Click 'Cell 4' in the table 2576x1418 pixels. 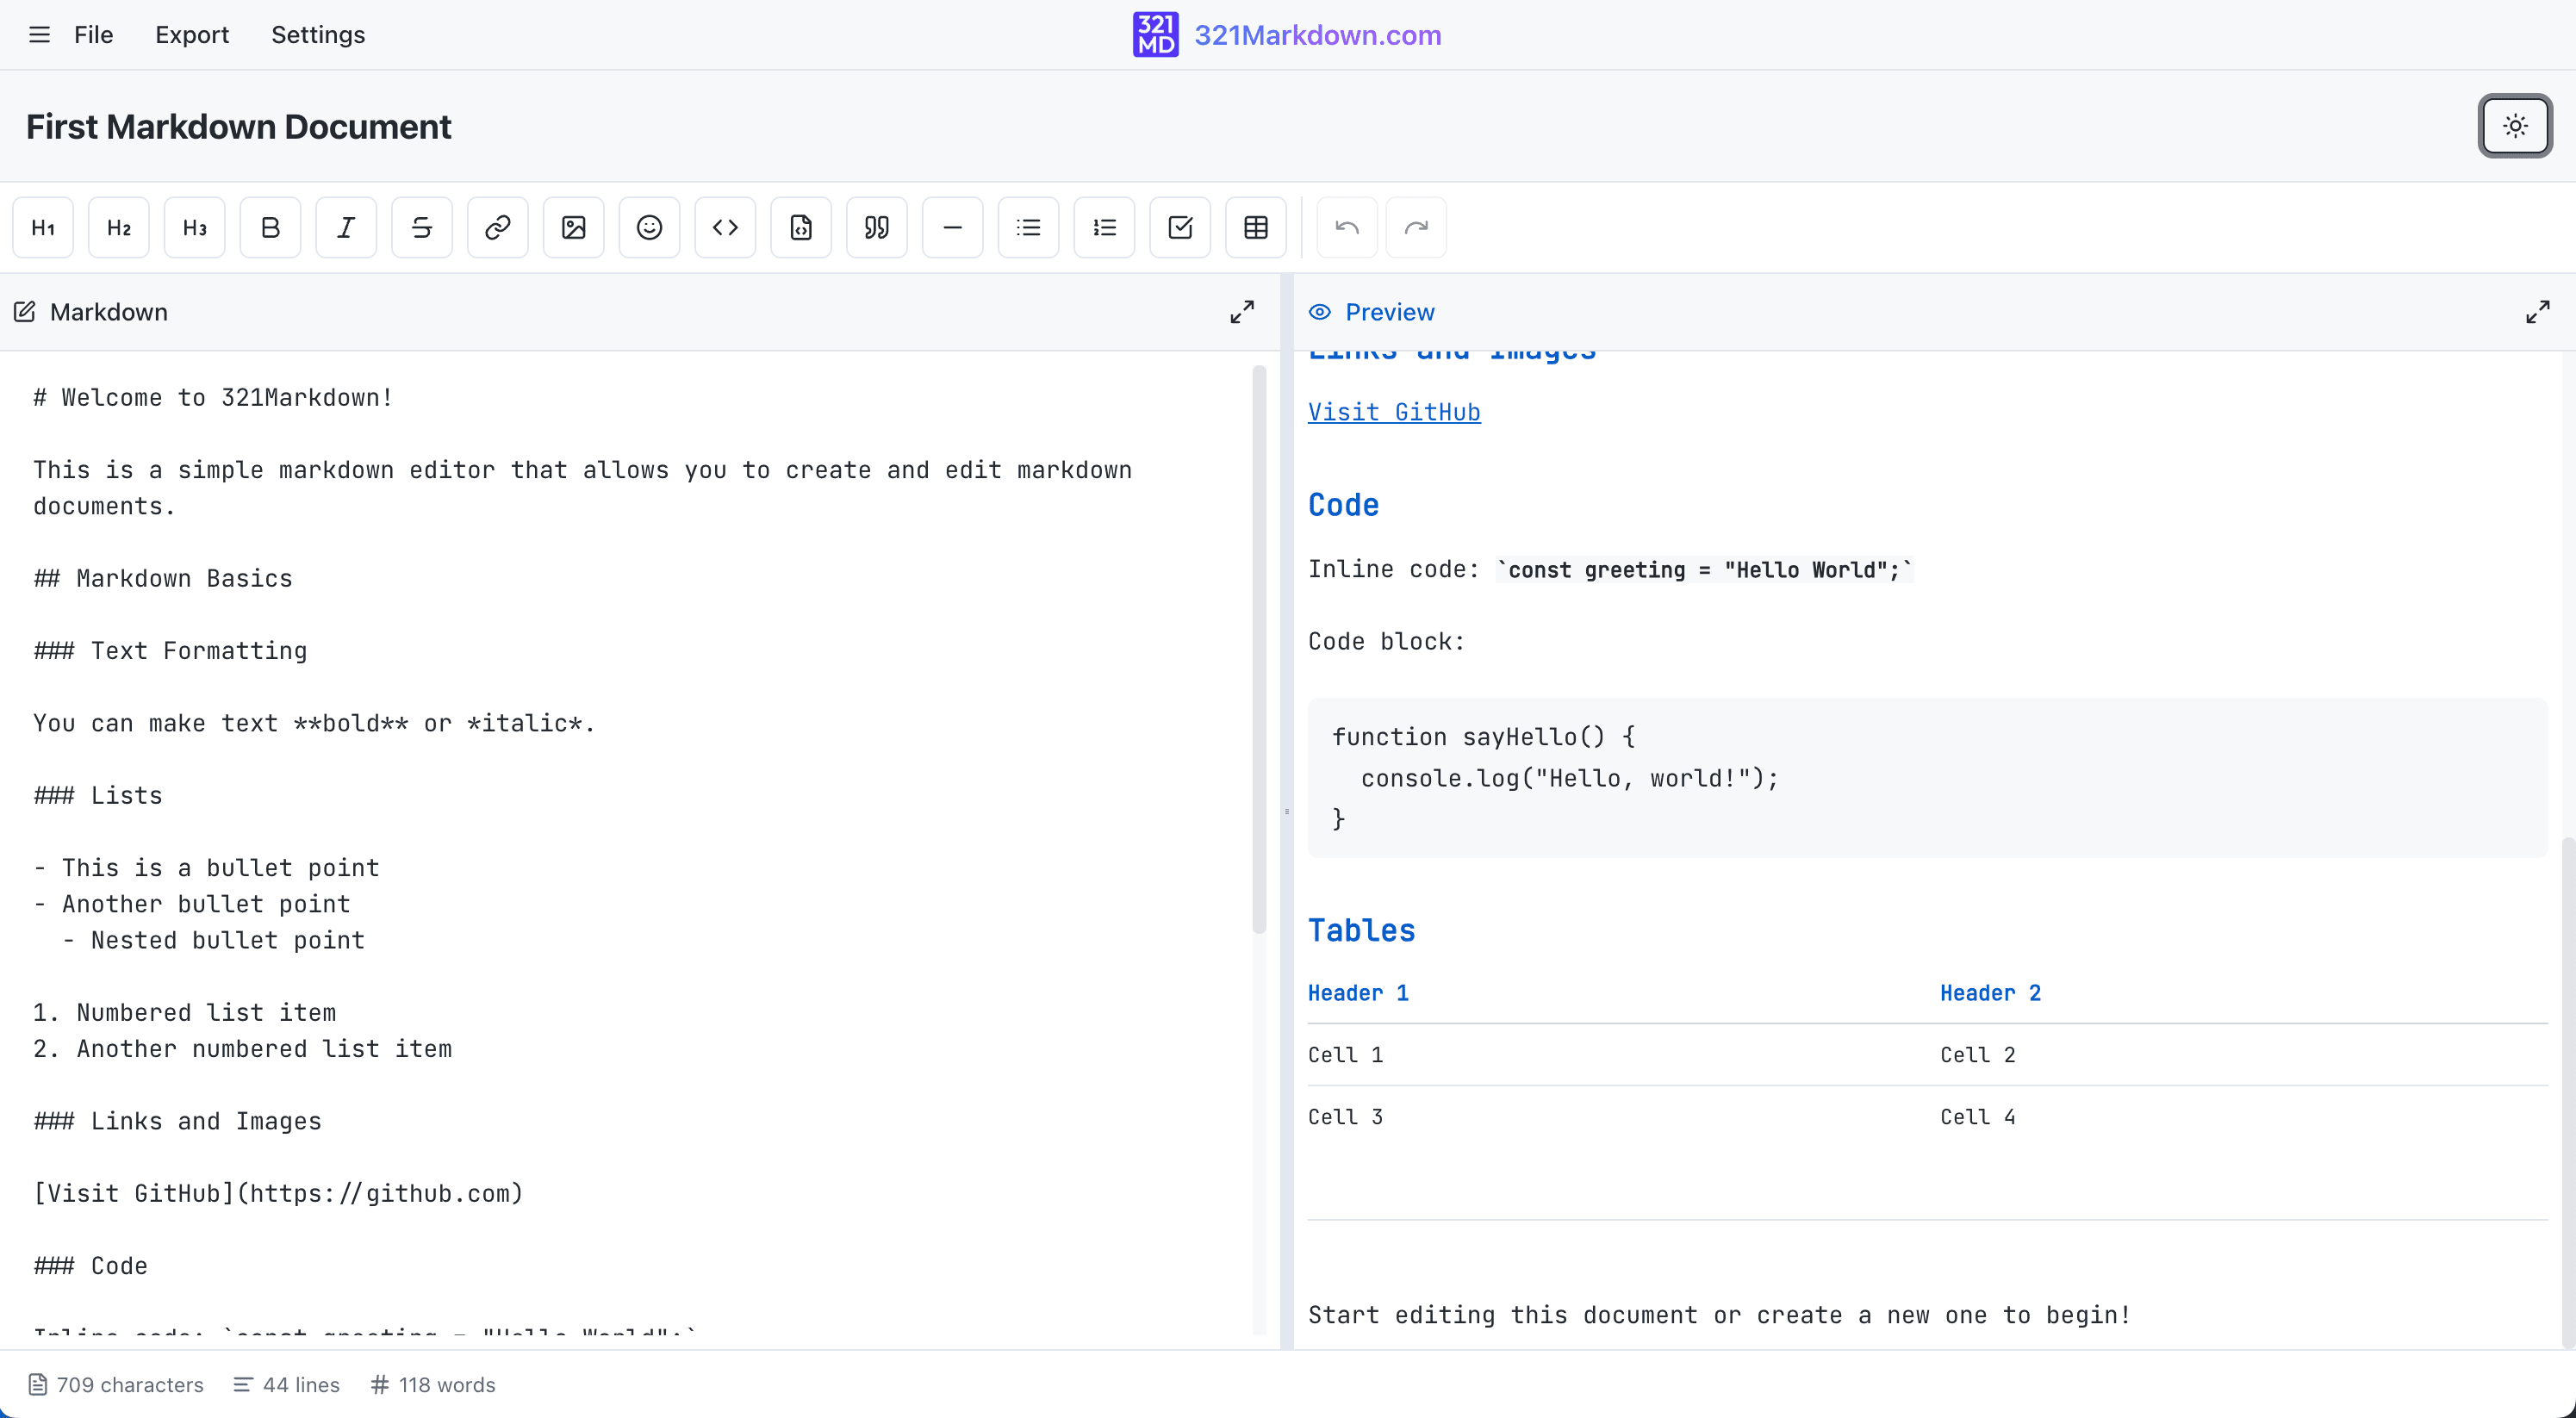coord(1978,1117)
